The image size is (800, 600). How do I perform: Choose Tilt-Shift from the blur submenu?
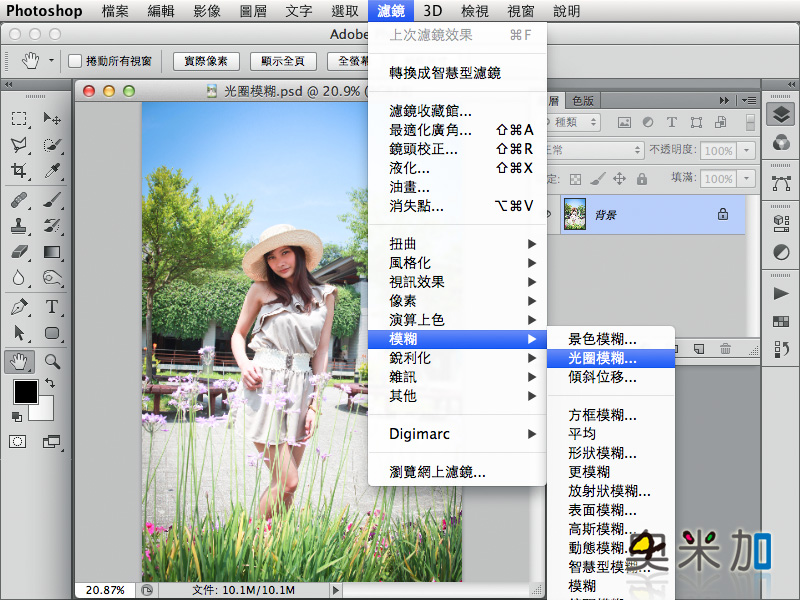611,377
